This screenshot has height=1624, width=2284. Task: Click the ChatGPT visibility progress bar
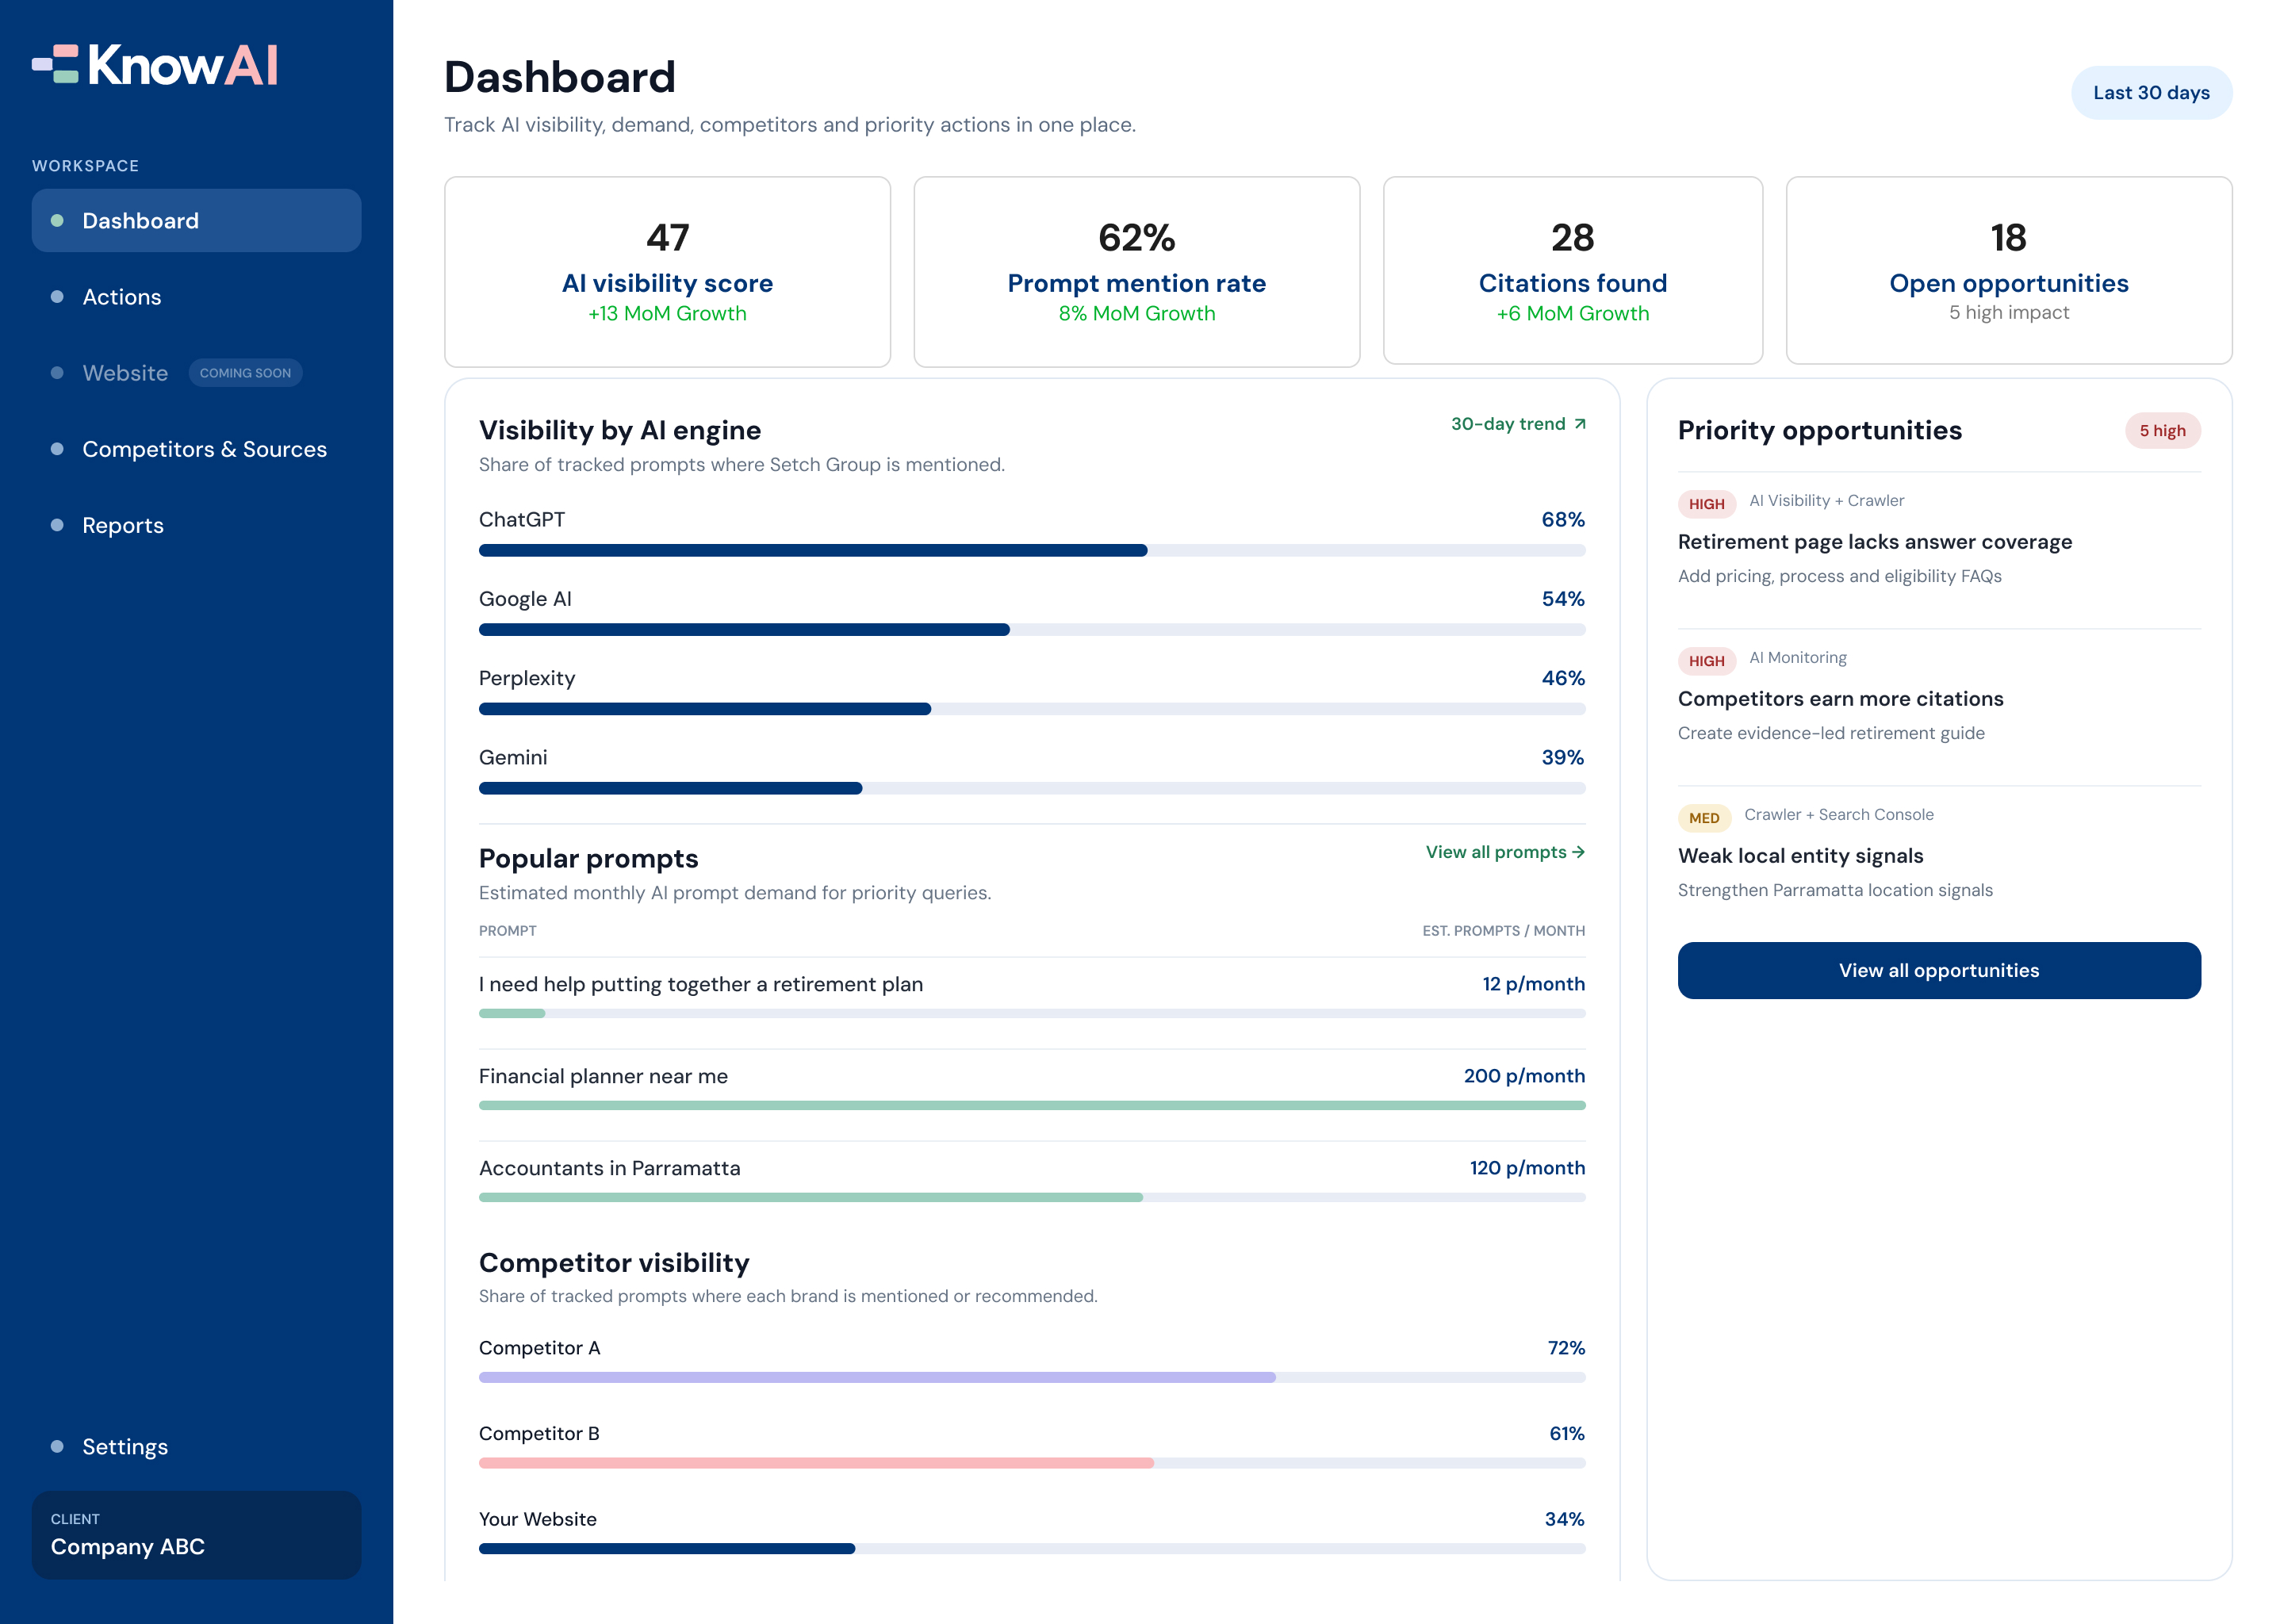(x=1032, y=550)
